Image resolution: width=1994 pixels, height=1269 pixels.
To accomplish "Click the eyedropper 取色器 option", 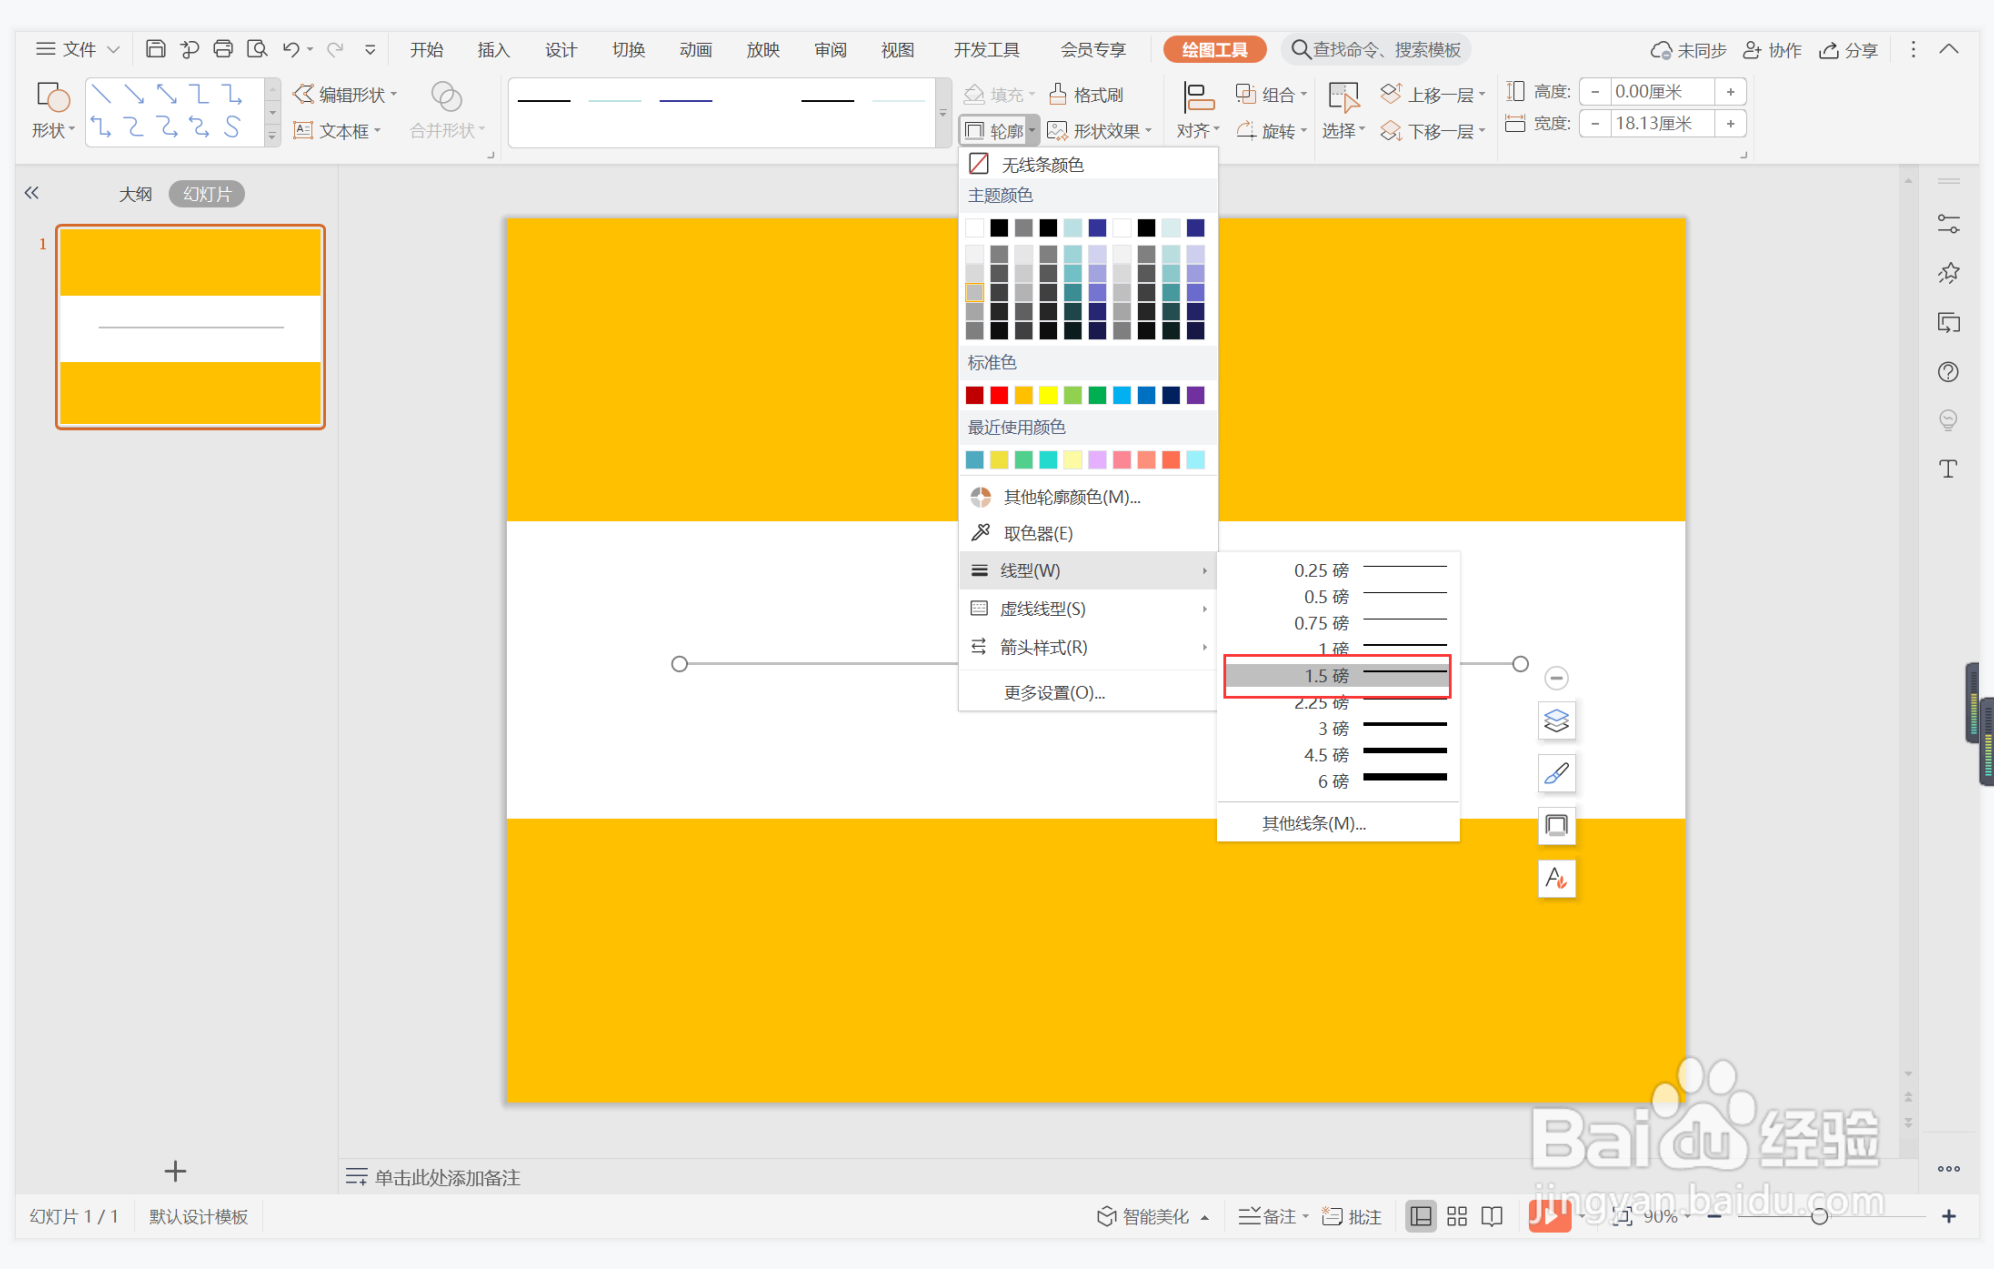I will tap(1037, 533).
